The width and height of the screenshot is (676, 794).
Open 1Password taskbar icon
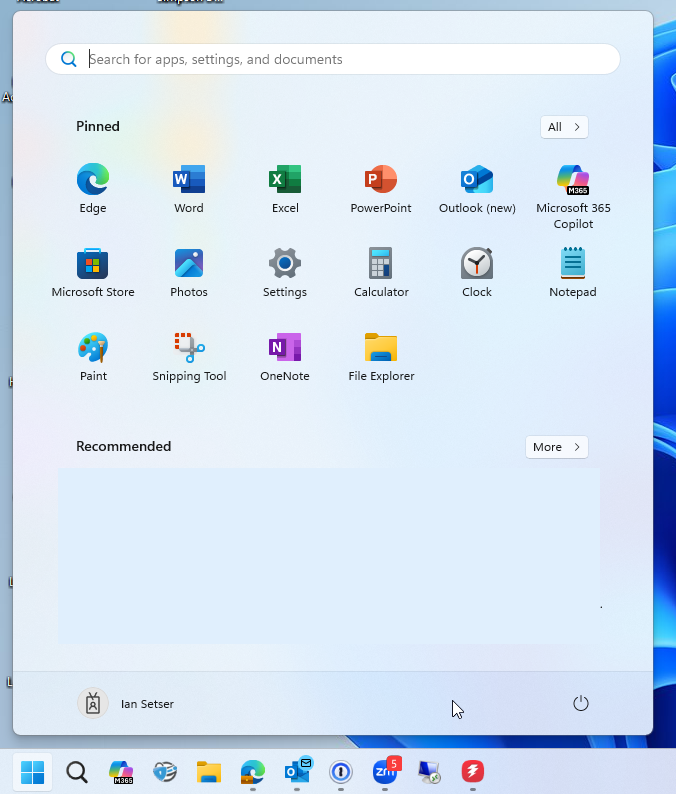[341, 772]
